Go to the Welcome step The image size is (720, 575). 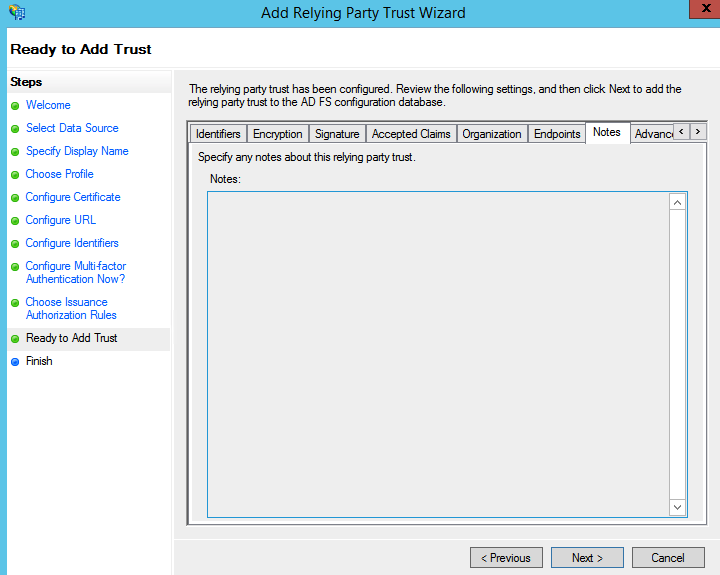[x=48, y=105]
